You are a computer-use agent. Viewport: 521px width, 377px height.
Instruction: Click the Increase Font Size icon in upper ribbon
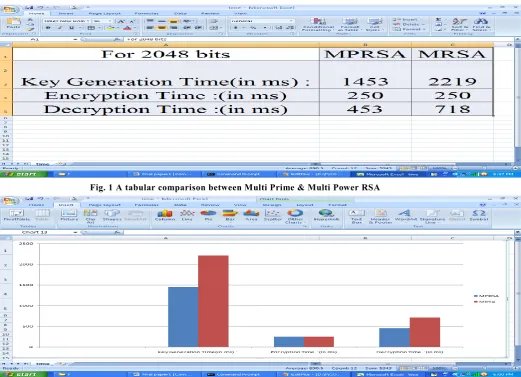coord(121,21)
